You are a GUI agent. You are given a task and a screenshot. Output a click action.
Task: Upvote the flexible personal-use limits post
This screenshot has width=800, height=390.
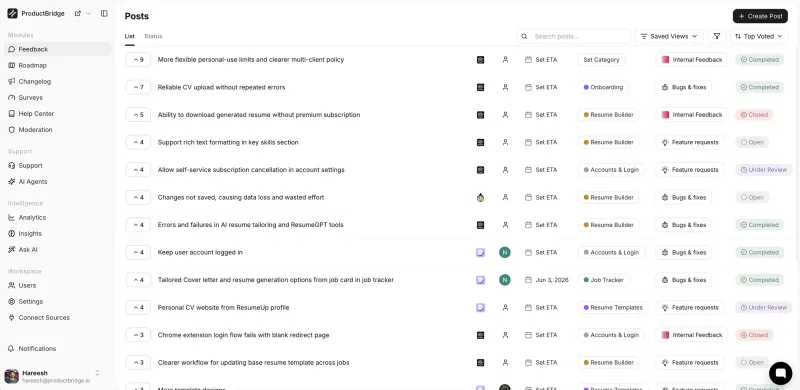[138, 60]
